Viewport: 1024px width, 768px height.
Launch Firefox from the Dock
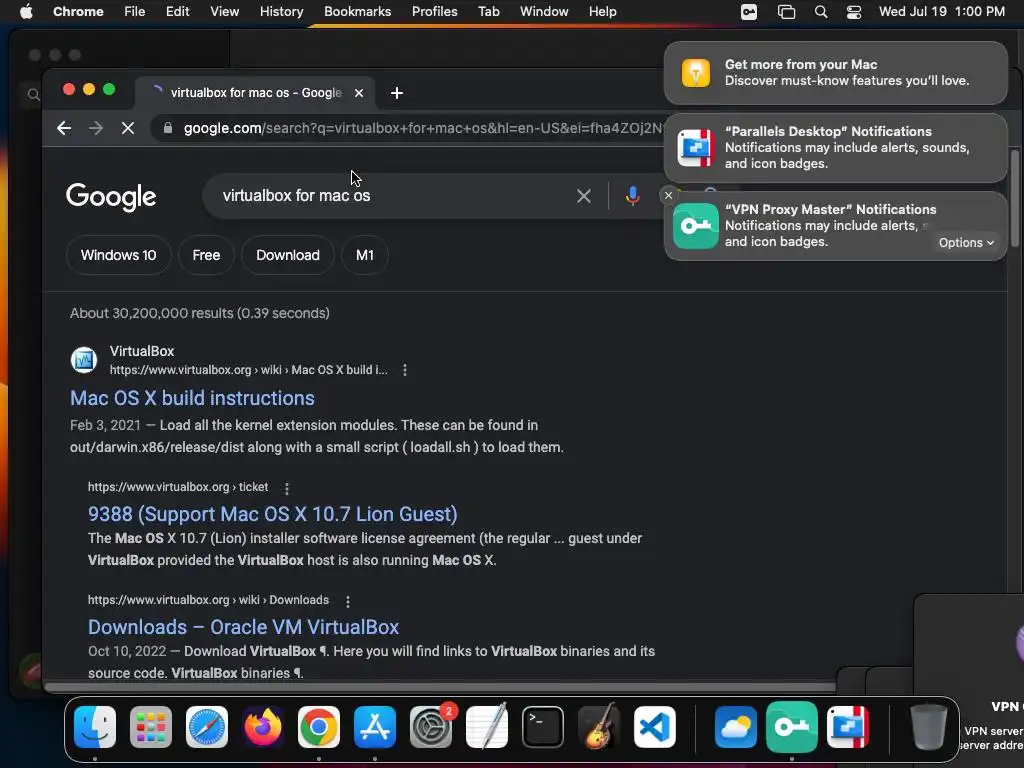[x=263, y=726]
